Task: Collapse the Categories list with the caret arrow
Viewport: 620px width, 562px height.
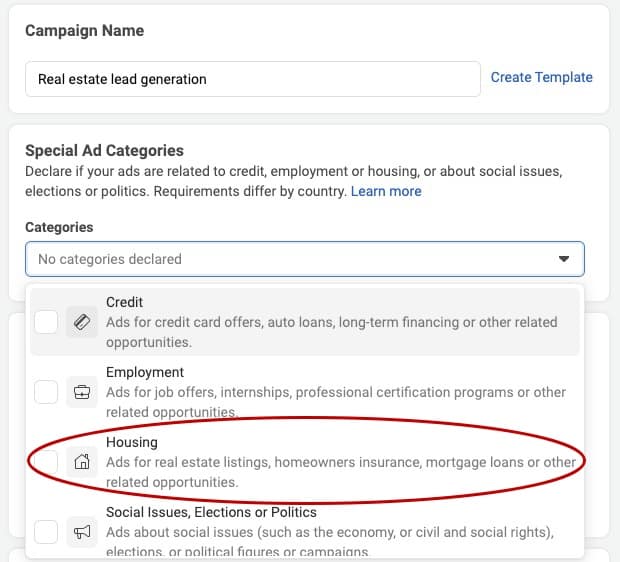Action: [x=564, y=259]
